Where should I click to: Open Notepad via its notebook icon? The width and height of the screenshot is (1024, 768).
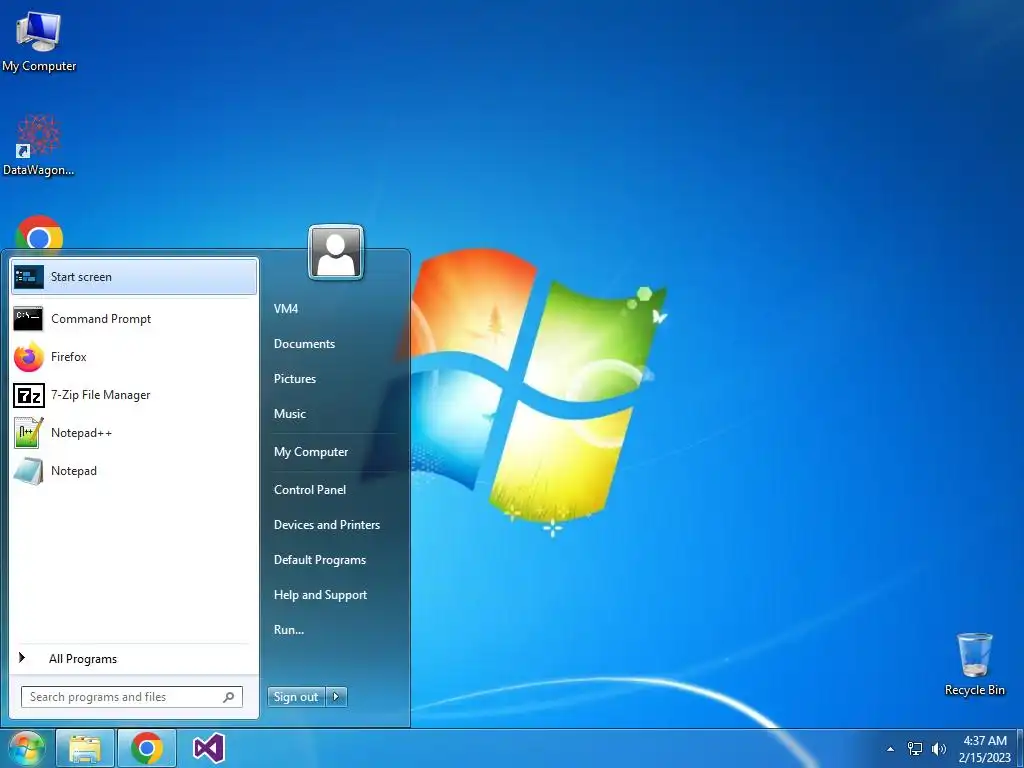click(x=29, y=471)
